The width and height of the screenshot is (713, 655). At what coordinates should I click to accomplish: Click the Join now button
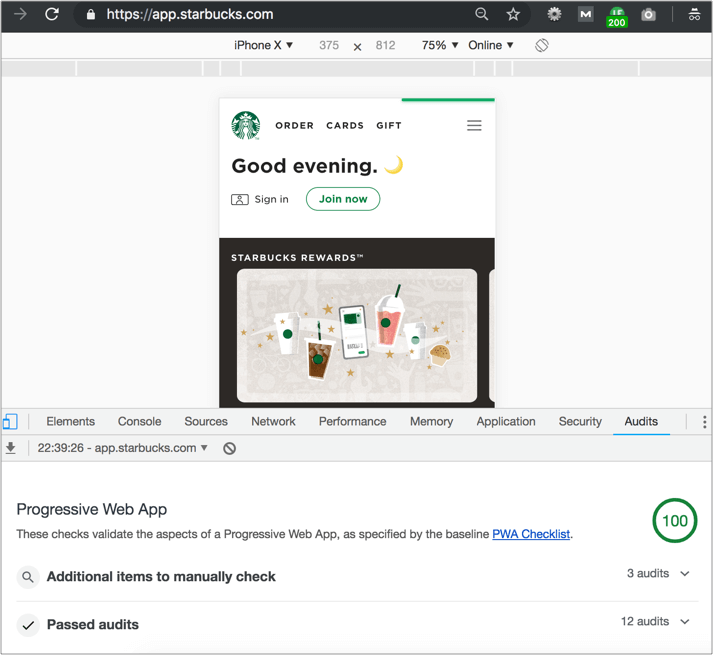coord(343,199)
